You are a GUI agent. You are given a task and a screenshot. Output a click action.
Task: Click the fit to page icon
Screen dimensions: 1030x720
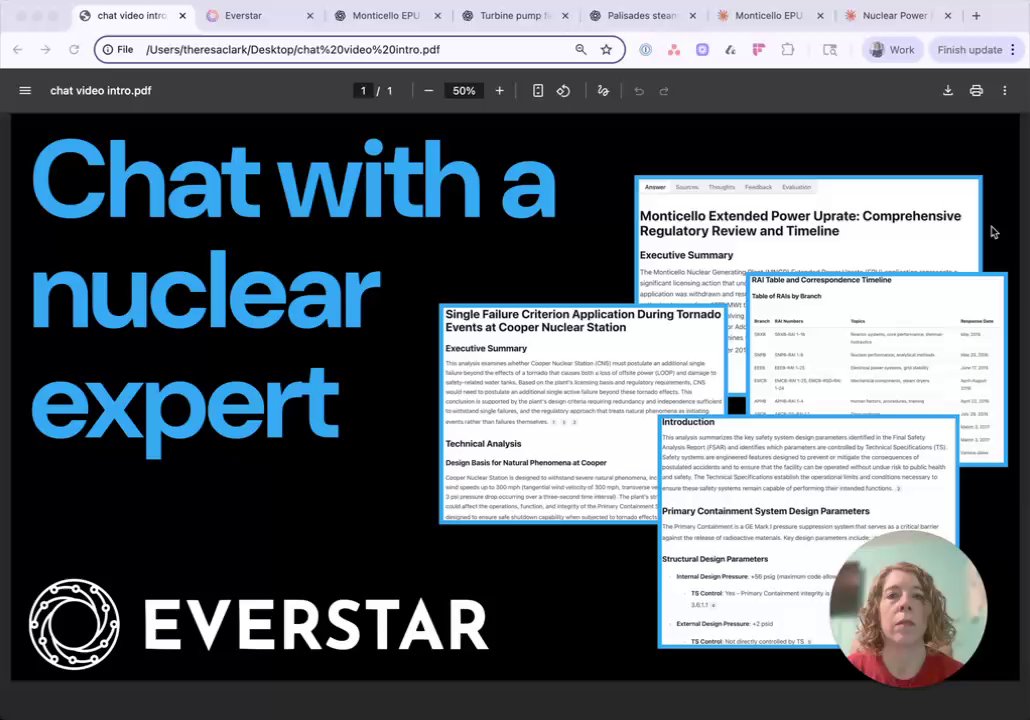538,91
